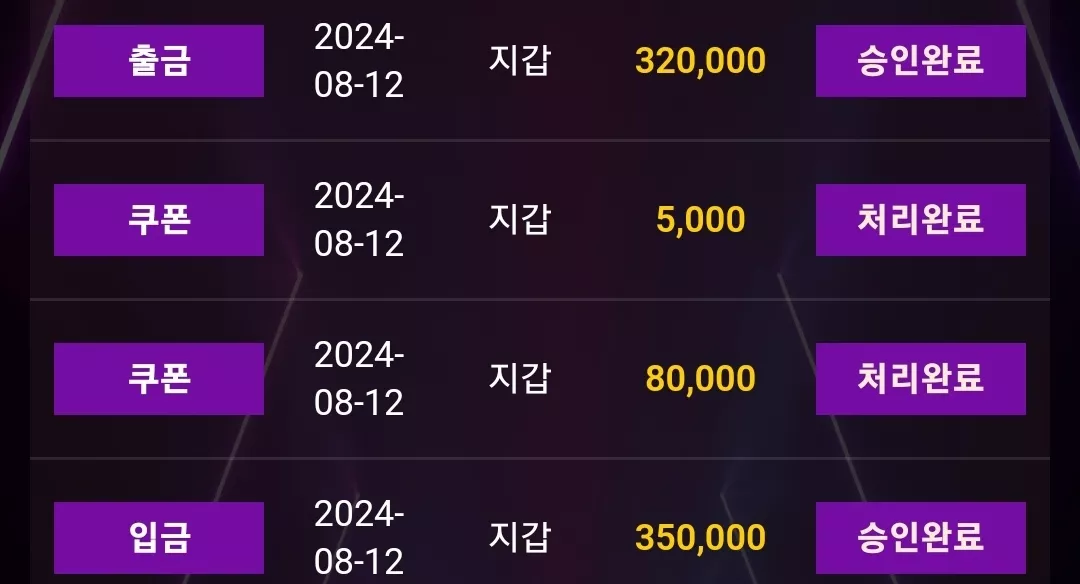Select the 5,000 coupon amount
This screenshot has height=584, width=1080.
tap(700, 220)
